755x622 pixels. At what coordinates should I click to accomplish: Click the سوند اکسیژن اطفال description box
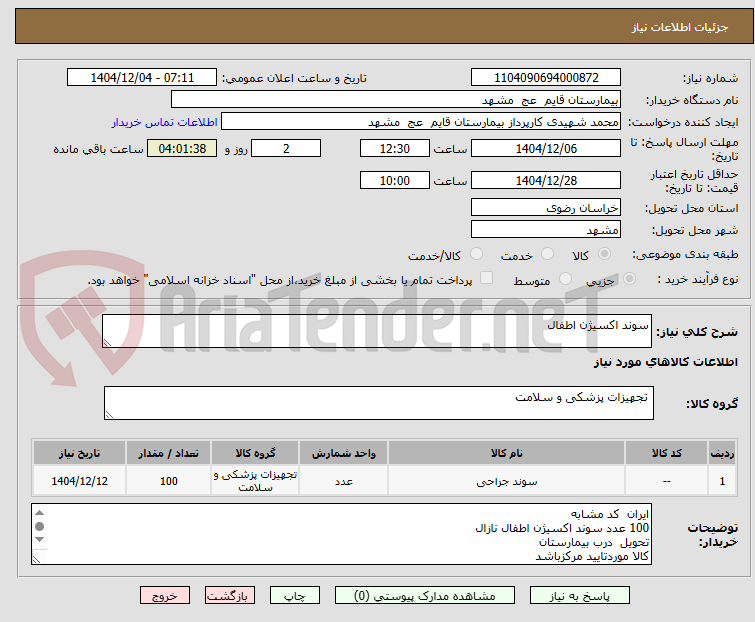pyautogui.click(x=377, y=331)
